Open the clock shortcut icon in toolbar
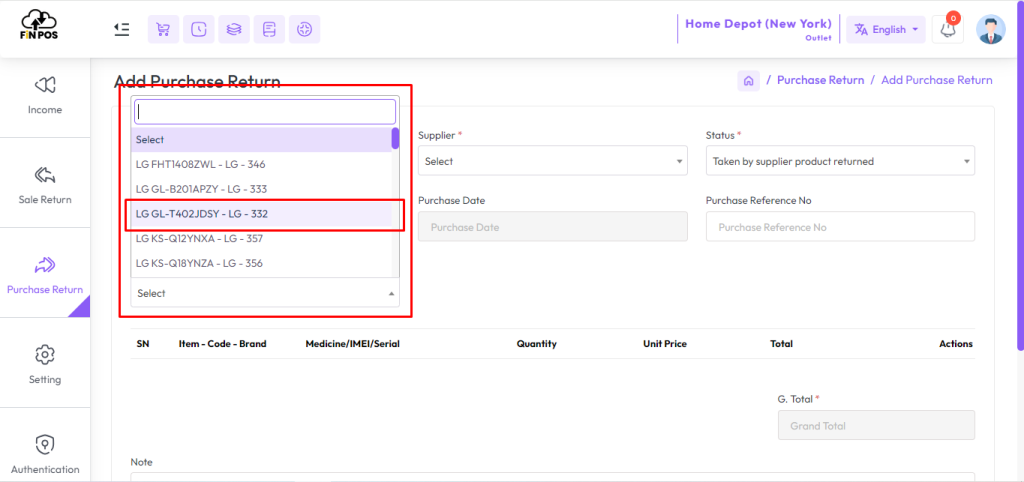Viewport: 1024px width, 482px height. 199,29
